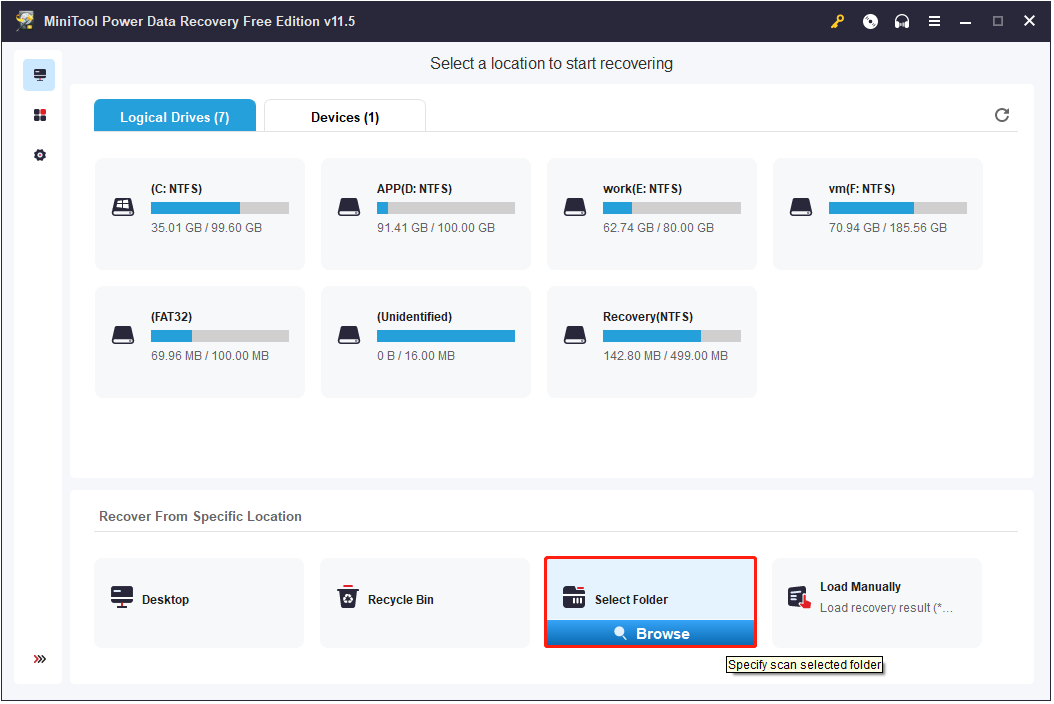Click the Browse button
Image resolution: width=1054 pixels, height=704 pixels.
651,633
